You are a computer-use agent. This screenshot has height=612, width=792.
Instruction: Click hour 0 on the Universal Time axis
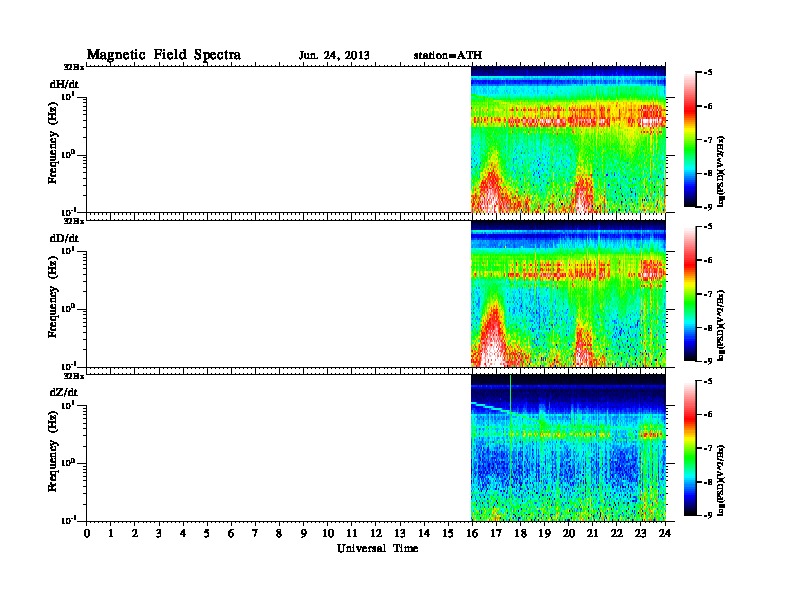point(87,533)
